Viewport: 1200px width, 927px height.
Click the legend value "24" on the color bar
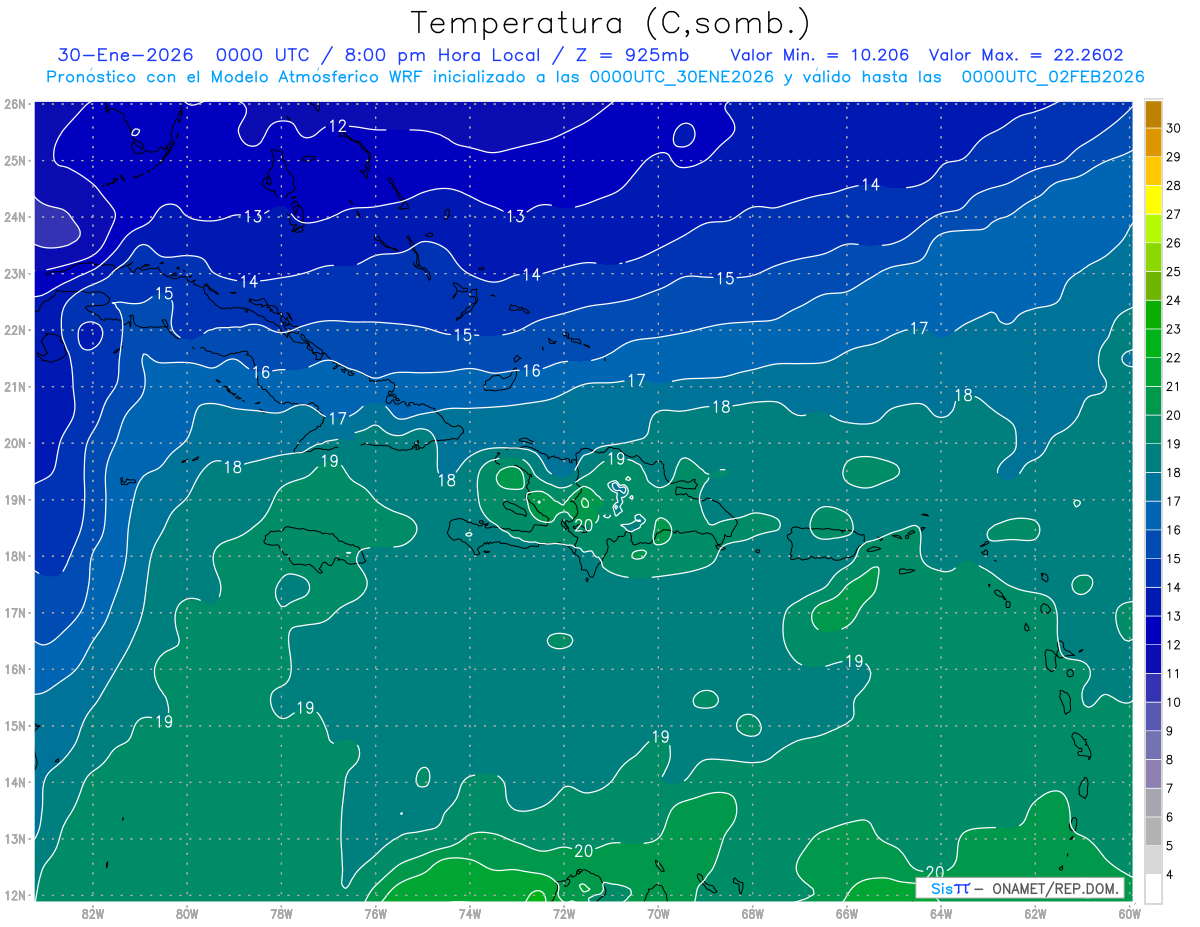1173,300
